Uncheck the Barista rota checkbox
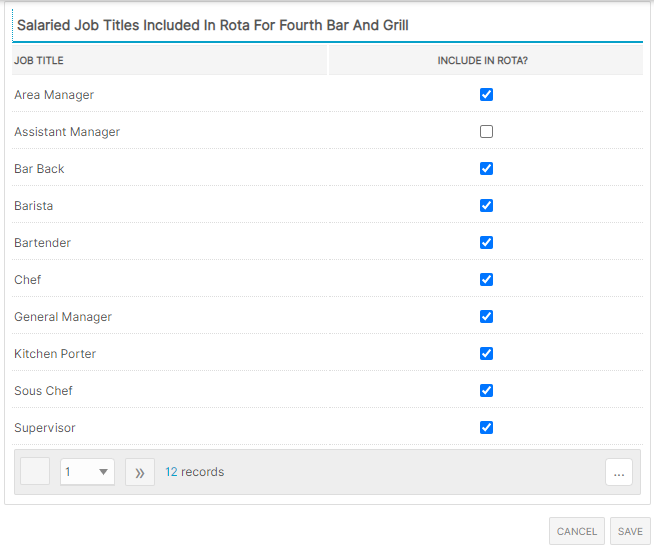The width and height of the screenshot is (654, 550). [486, 206]
